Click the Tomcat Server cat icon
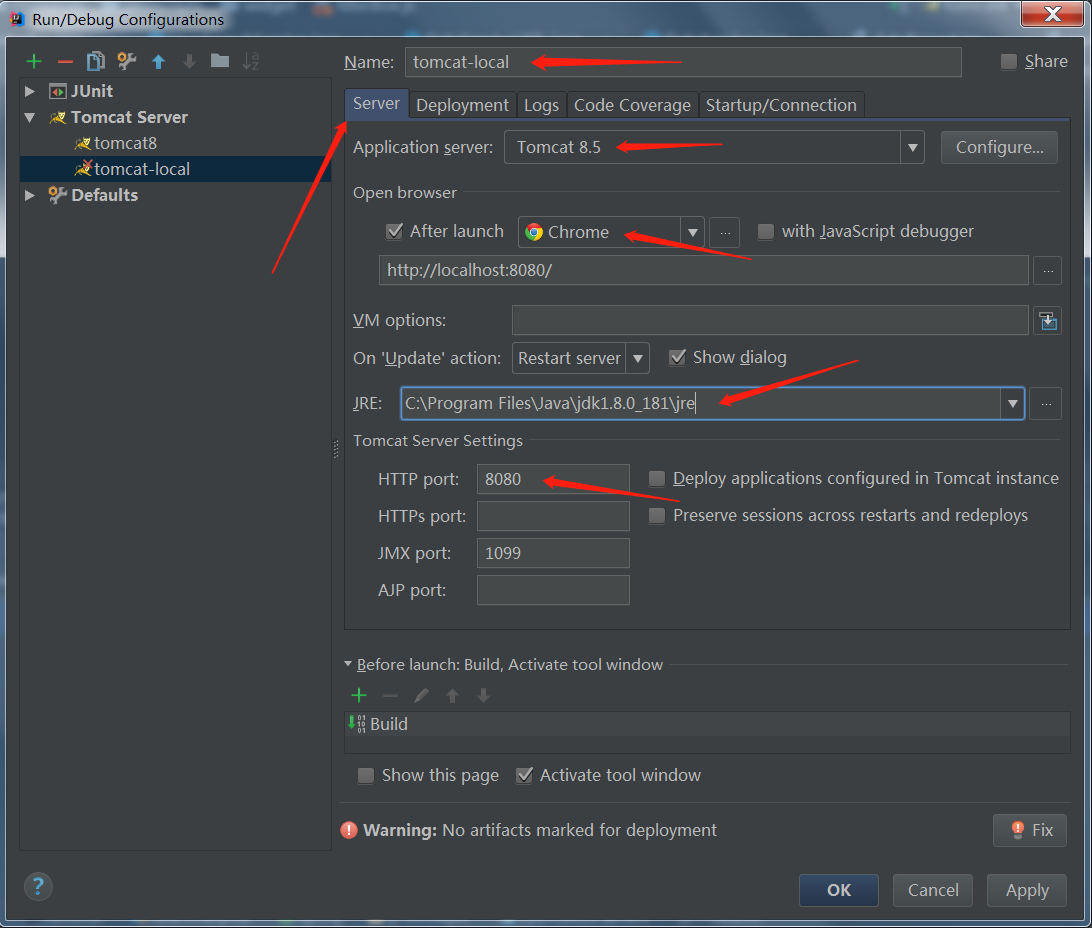 [x=58, y=117]
